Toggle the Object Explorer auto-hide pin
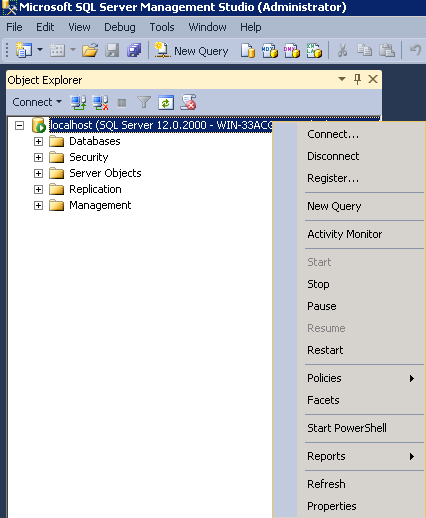The image size is (426, 518). (x=357, y=79)
